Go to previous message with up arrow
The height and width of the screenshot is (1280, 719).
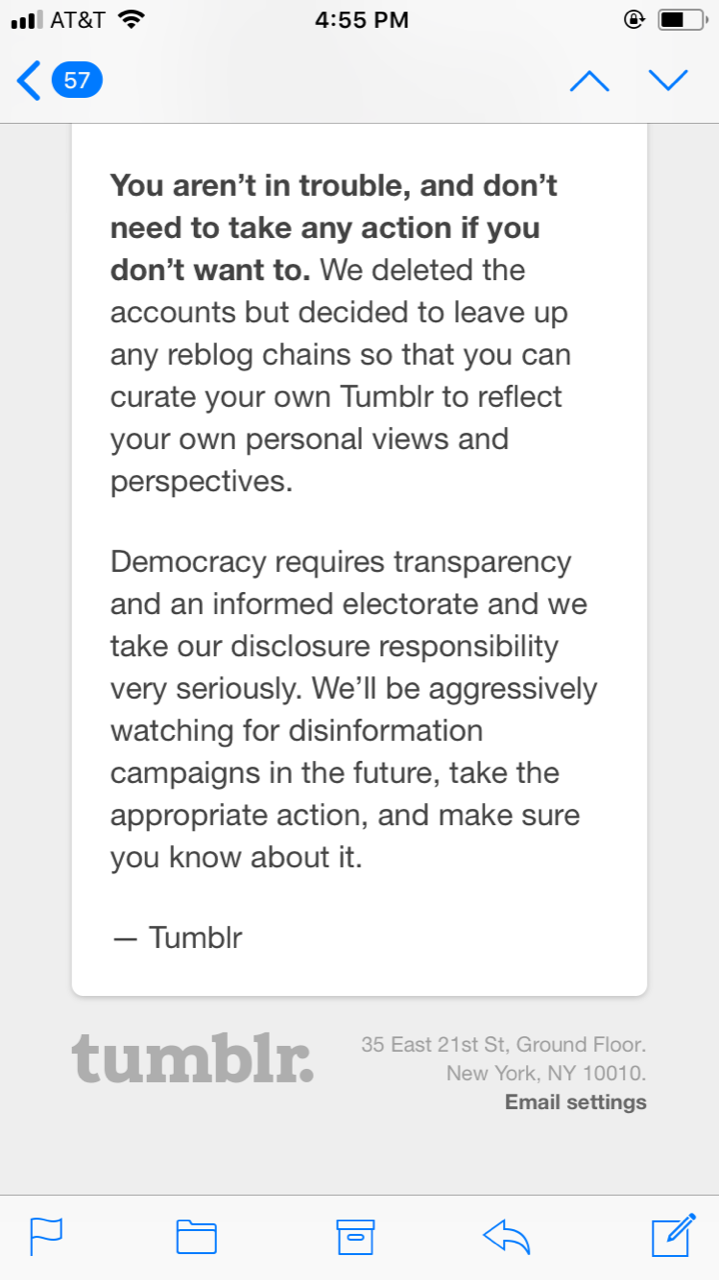(589, 80)
